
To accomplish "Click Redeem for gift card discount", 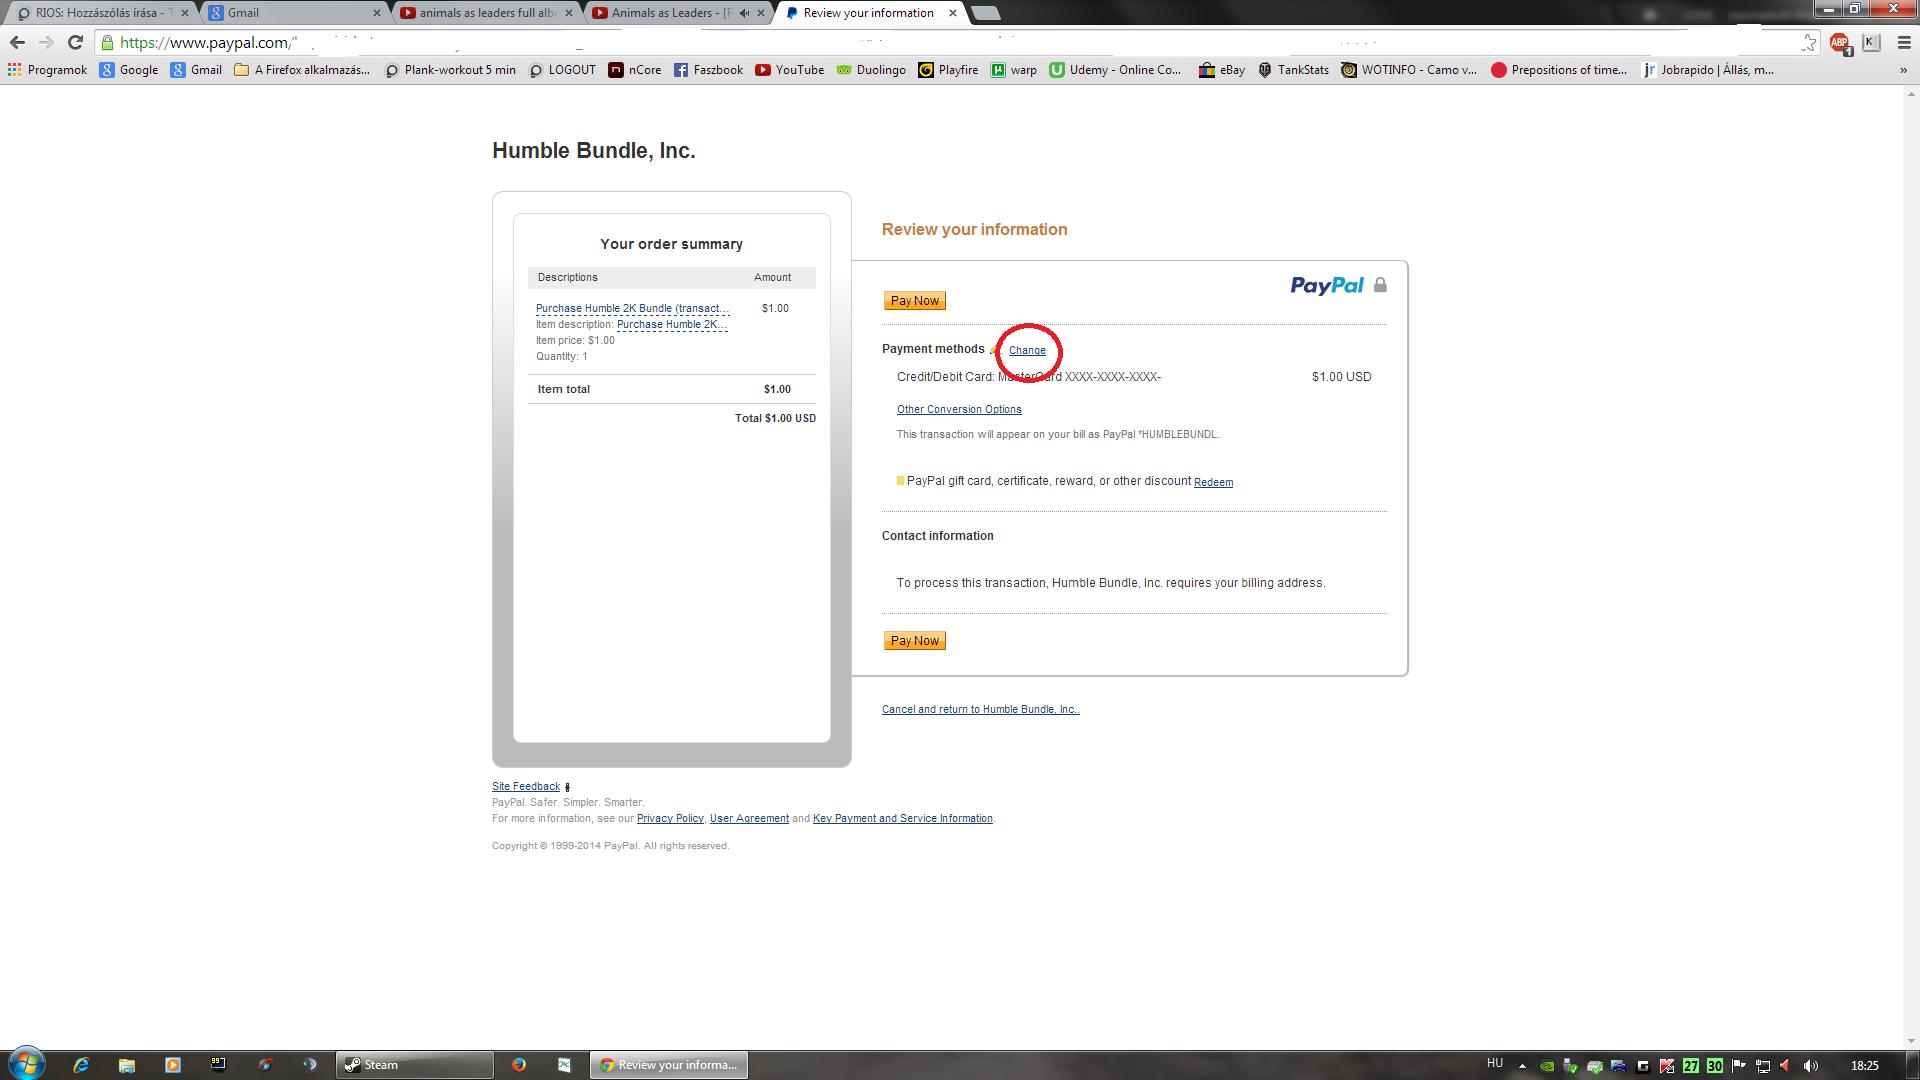I will click(x=1213, y=482).
